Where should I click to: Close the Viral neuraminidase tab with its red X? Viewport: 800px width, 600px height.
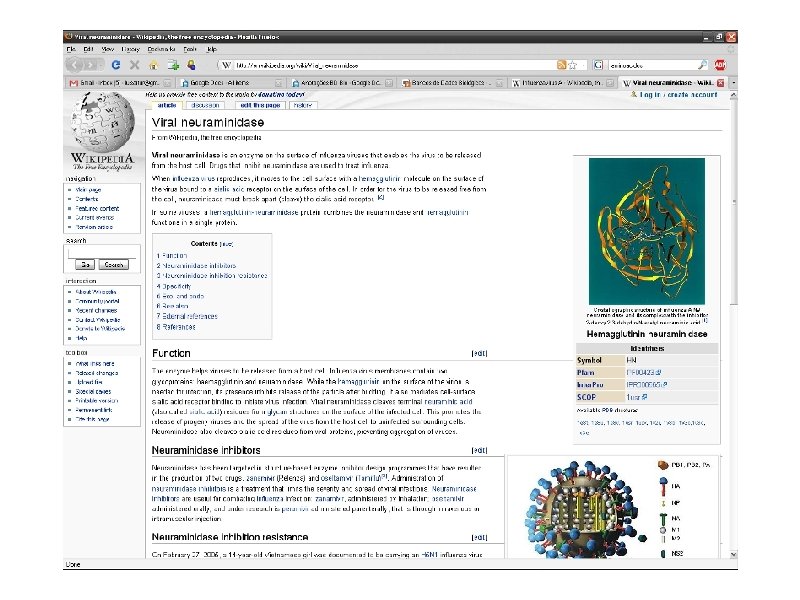point(720,83)
